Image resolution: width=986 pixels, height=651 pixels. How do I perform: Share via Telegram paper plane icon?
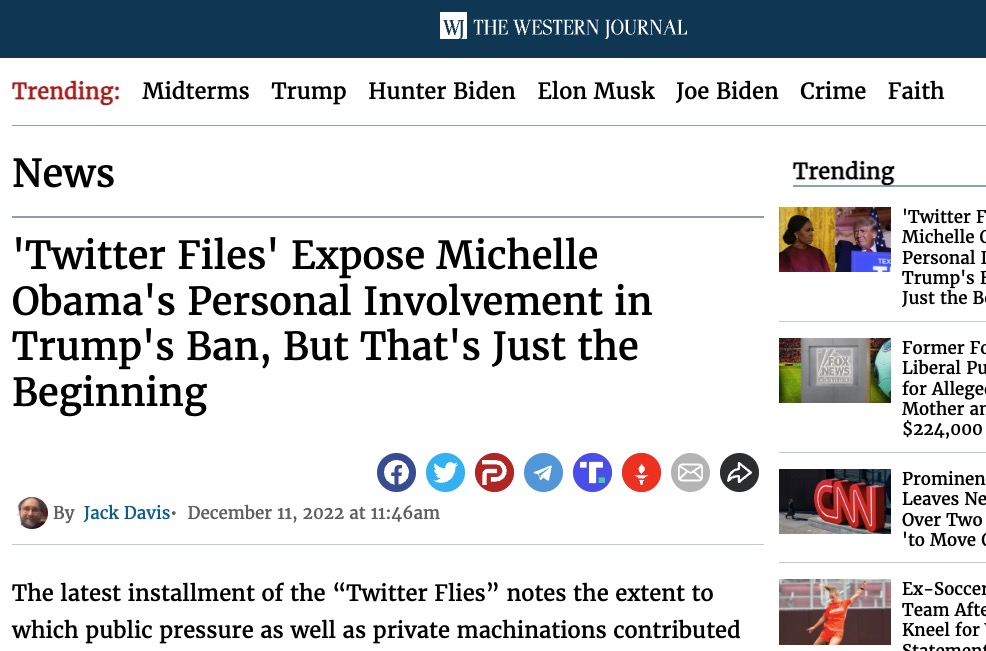pos(543,472)
